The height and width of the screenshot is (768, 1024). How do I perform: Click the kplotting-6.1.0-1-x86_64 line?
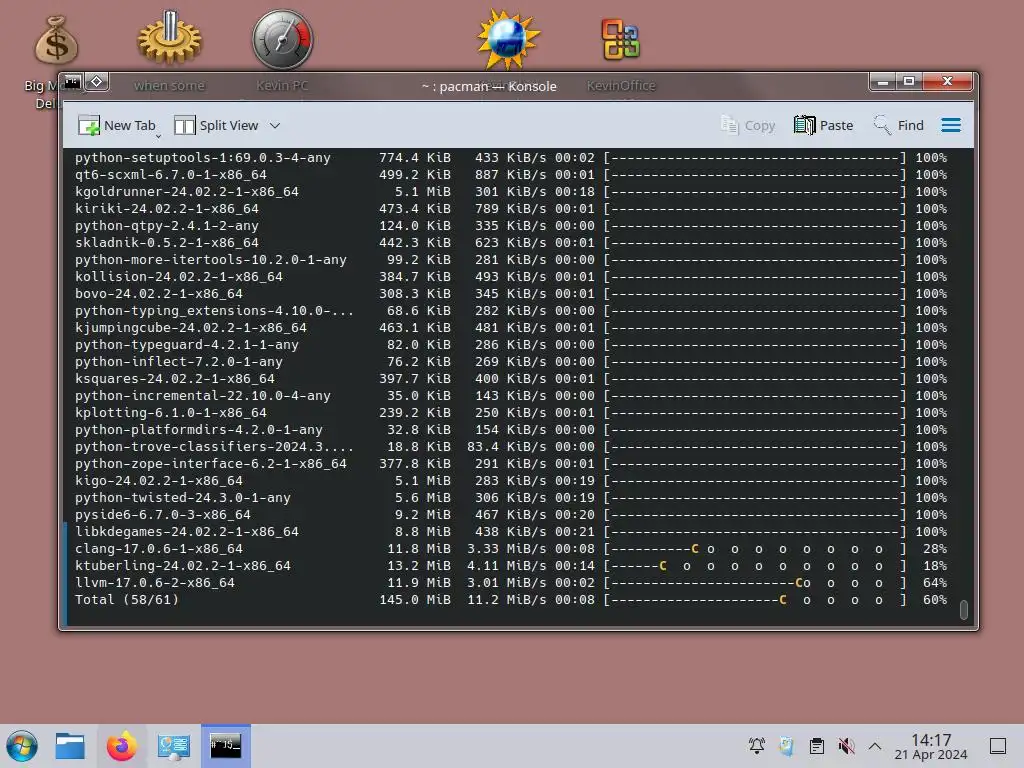coord(511,412)
